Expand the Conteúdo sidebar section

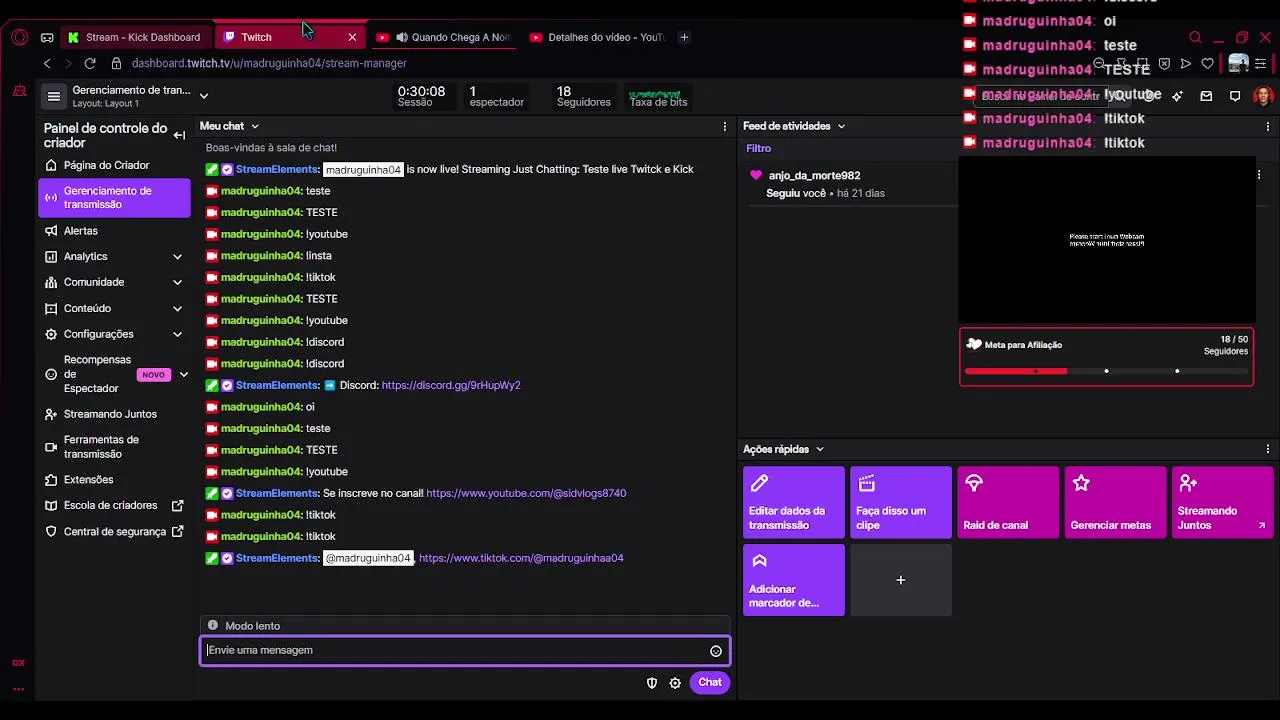coord(177,309)
